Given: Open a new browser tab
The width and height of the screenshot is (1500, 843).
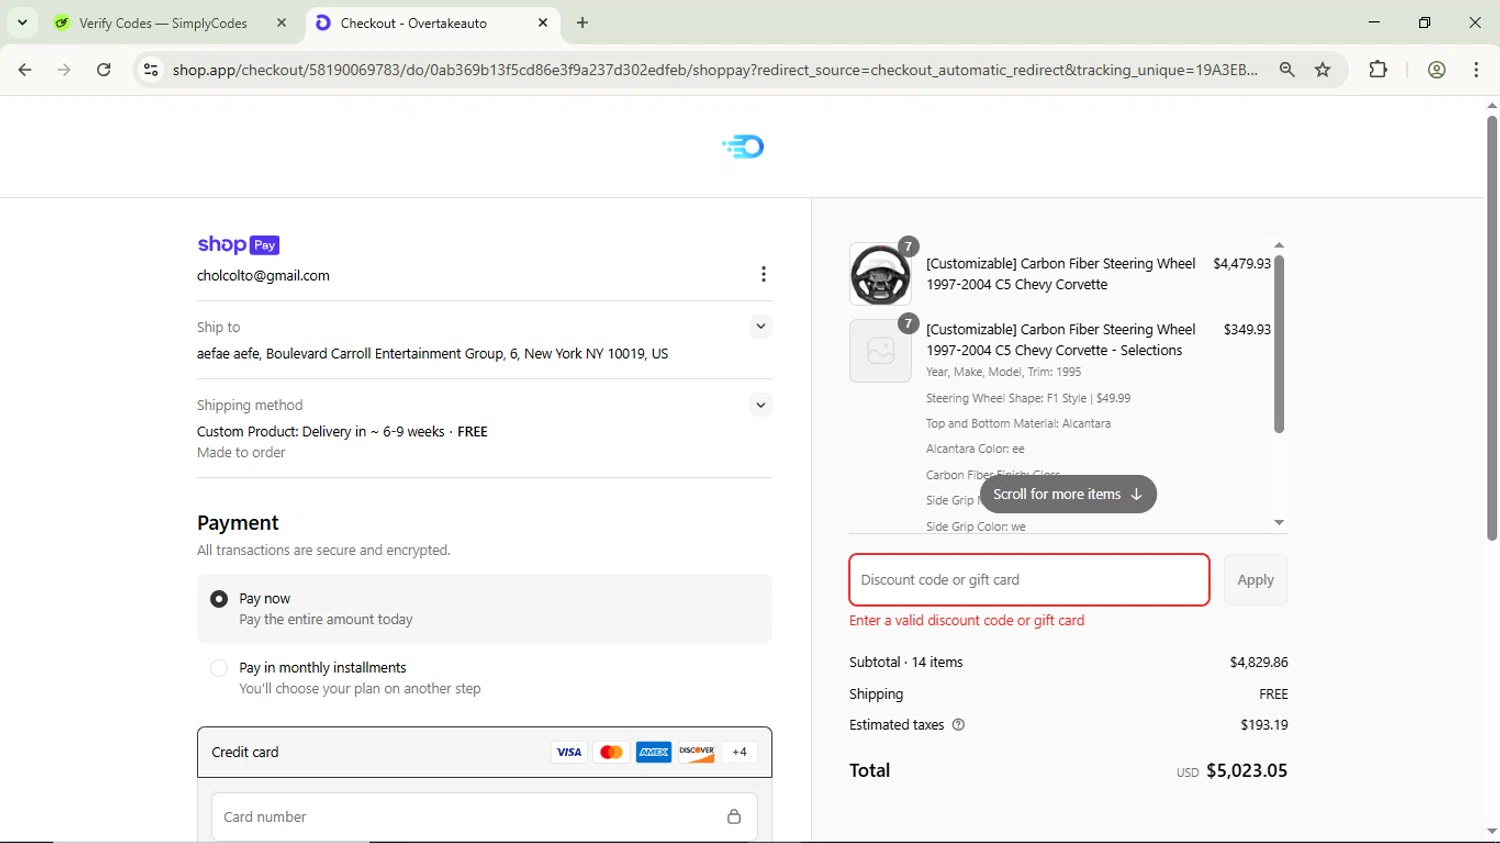Looking at the screenshot, I should click(583, 23).
